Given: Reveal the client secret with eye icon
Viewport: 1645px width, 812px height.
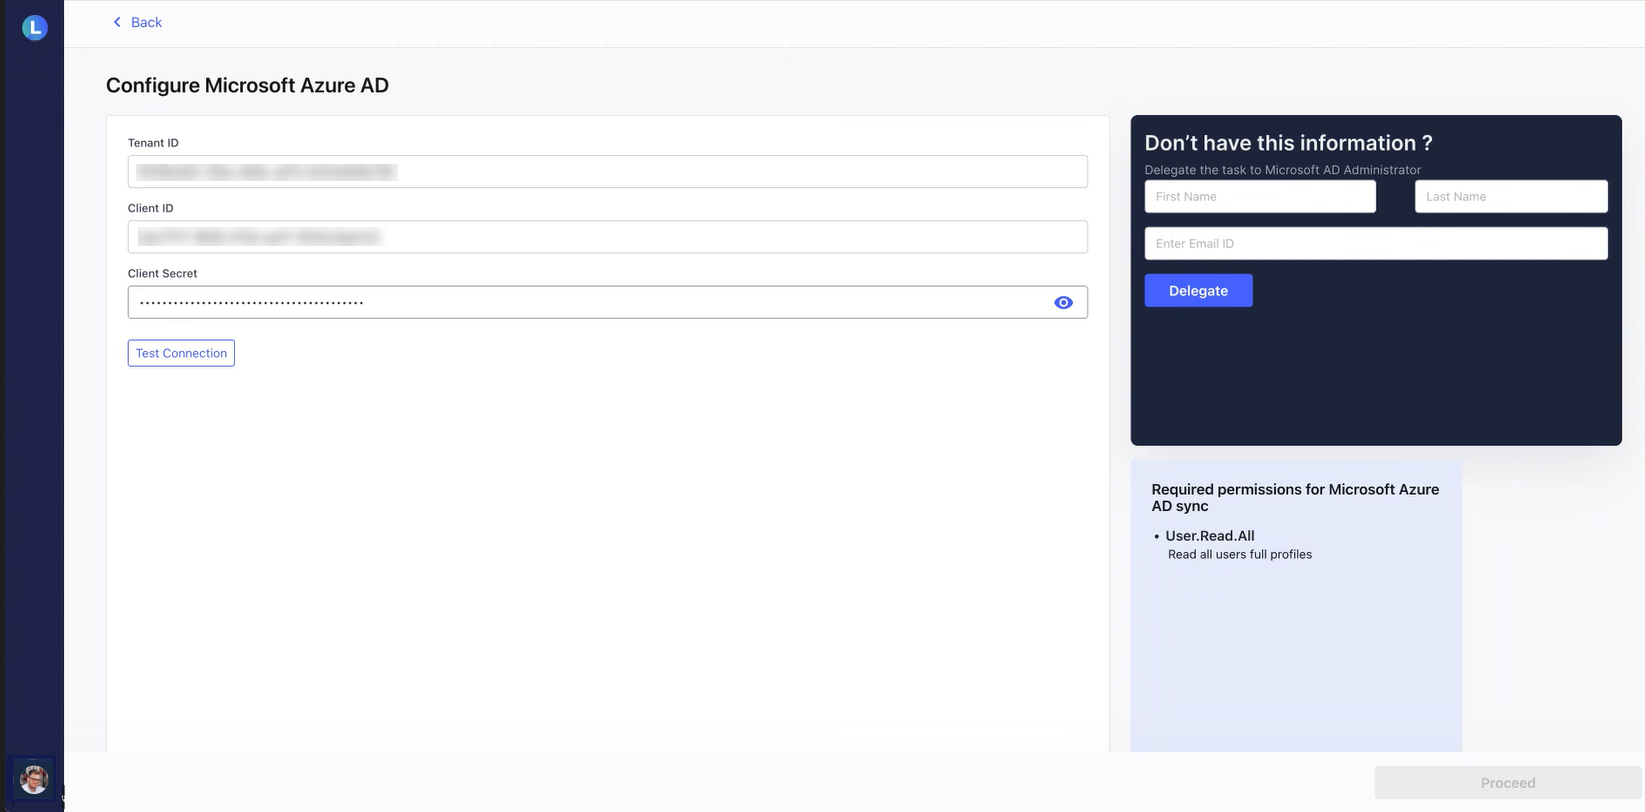Looking at the screenshot, I should pyautogui.click(x=1063, y=303).
